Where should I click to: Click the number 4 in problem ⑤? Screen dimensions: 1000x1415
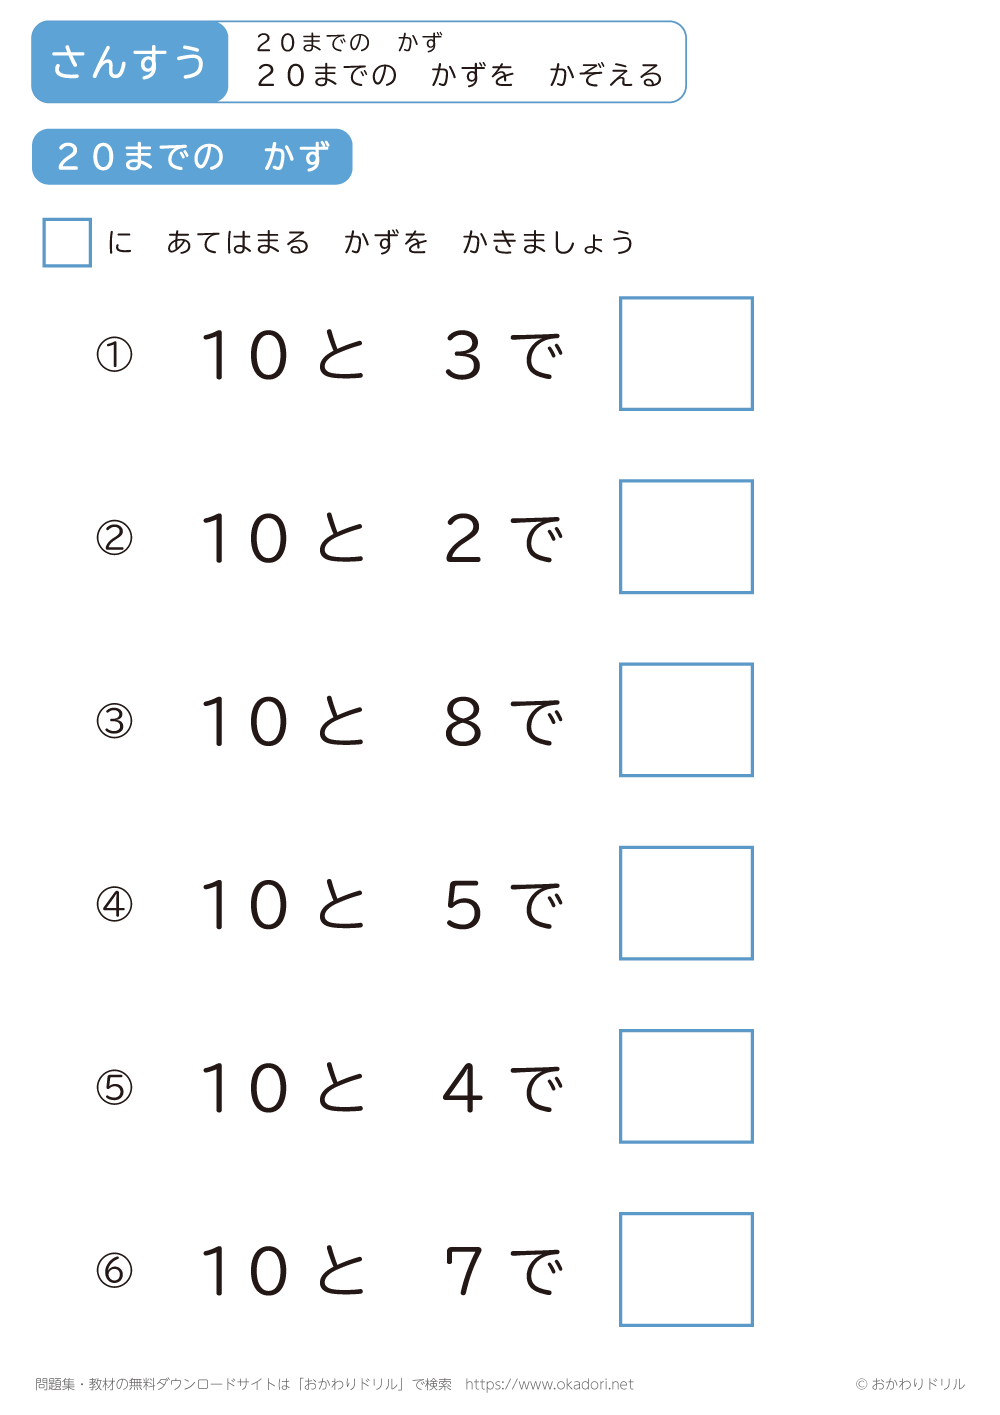(x=463, y=1088)
